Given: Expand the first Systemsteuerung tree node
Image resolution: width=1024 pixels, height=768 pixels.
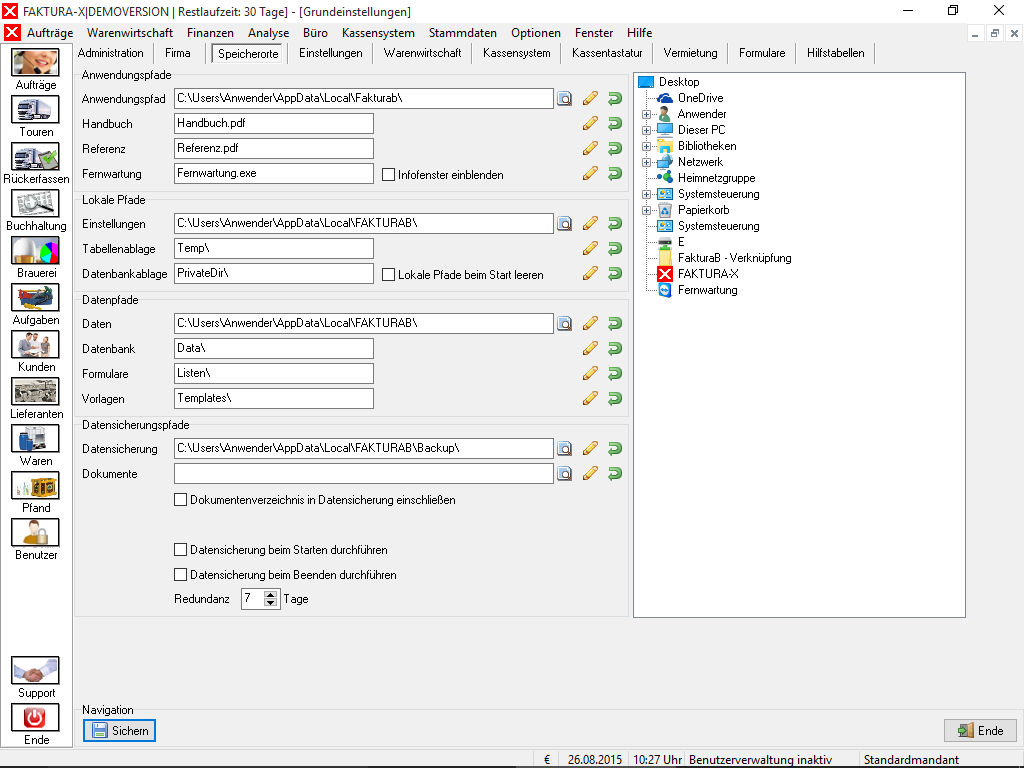Looking at the screenshot, I should [647, 194].
